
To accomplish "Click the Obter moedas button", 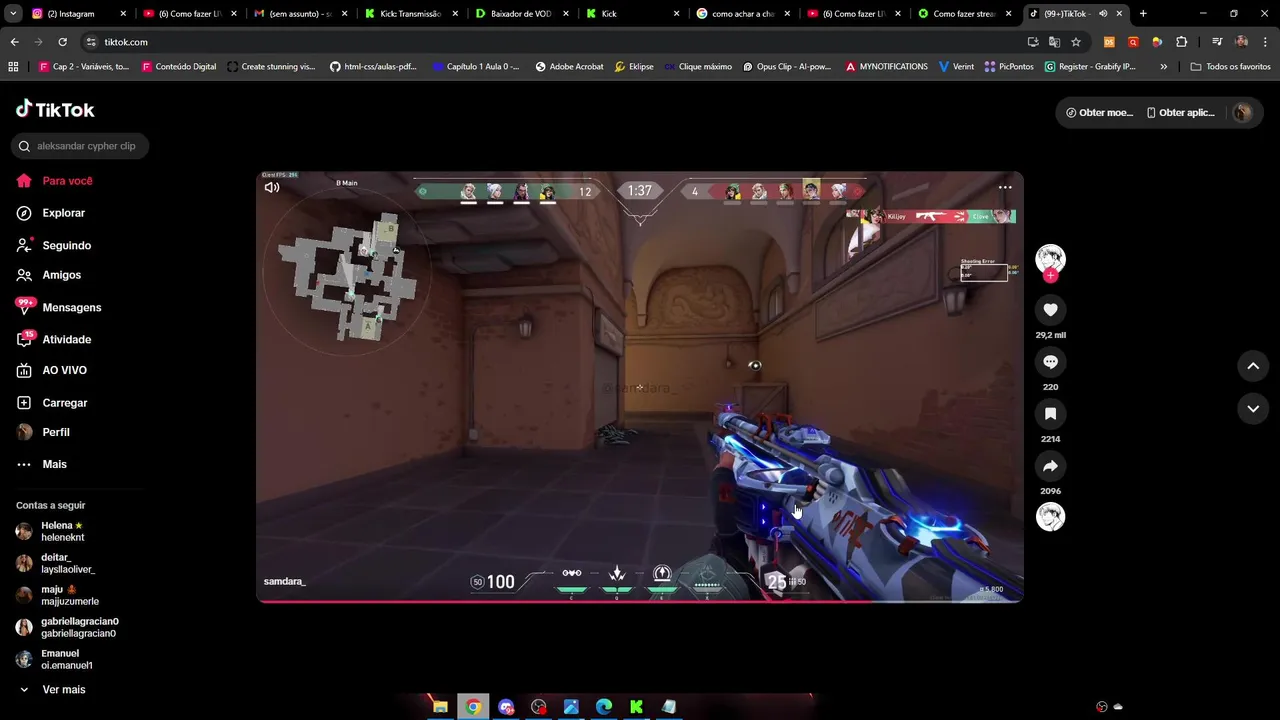I will tap(1099, 113).
